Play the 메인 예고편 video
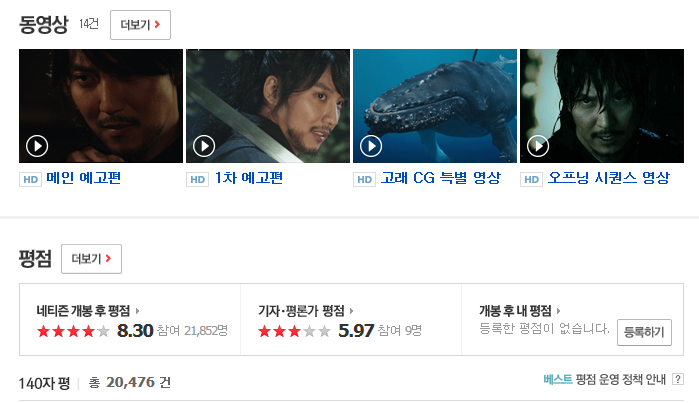This screenshot has width=699, height=403. [x=37, y=146]
